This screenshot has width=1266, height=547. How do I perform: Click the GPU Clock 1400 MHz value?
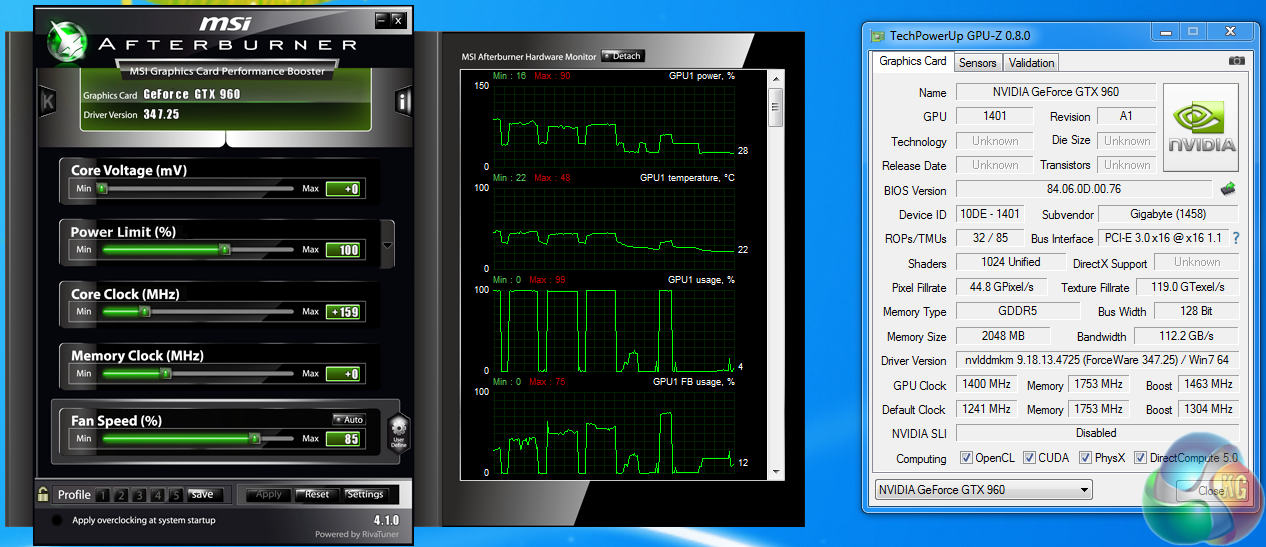pyautogui.click(x=986, y=384)
